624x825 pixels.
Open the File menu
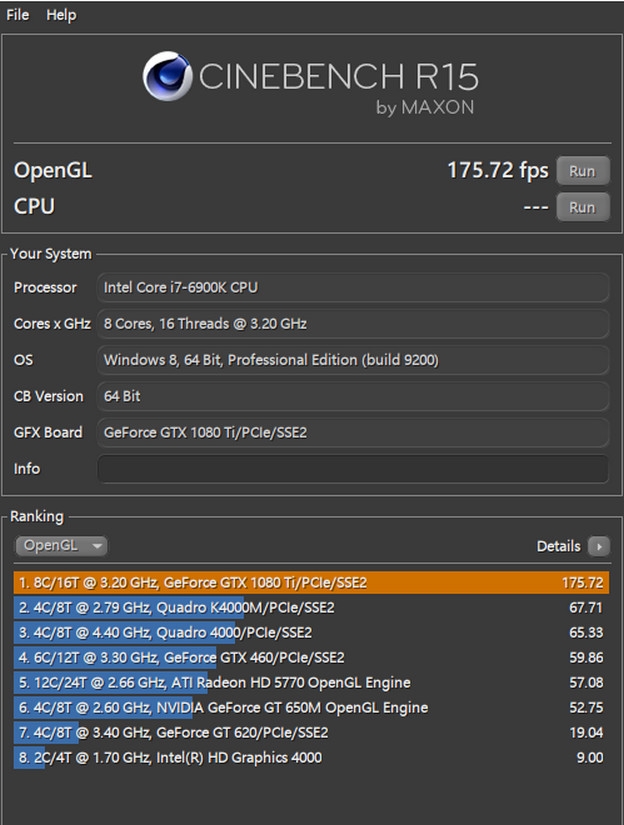pyautogui.click(x=17, y=15)
